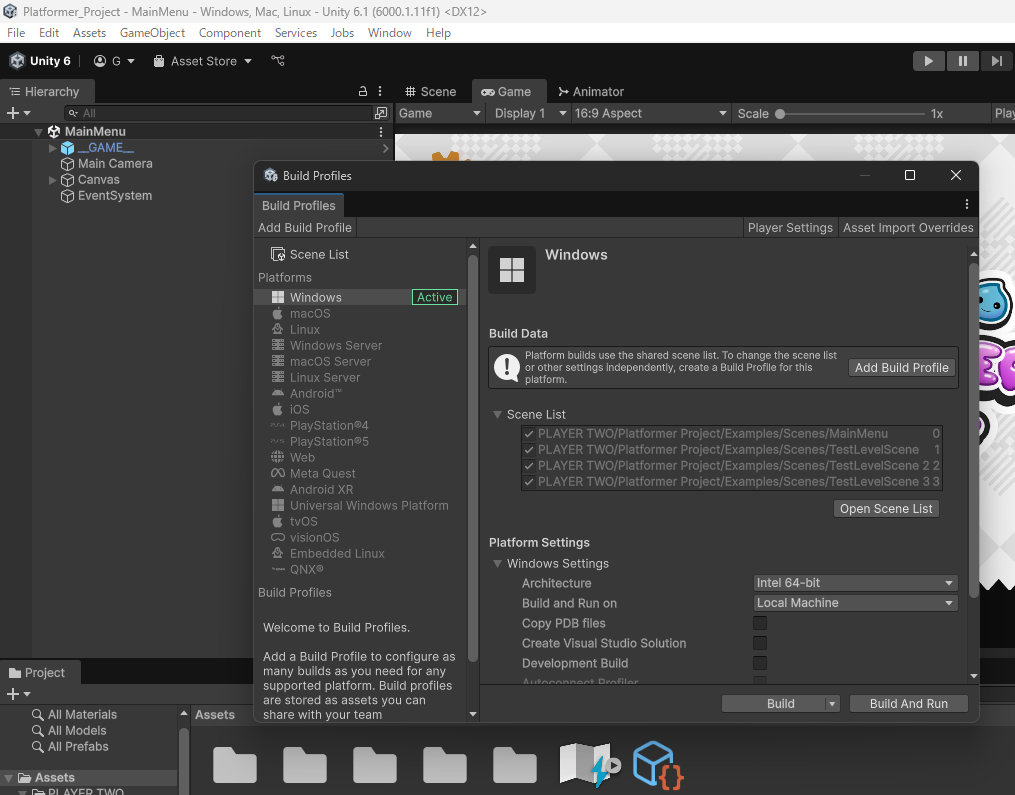Viewport: 1015px width, 795px height.
Task: Open the Build and Run on dropdown
Action: (855, 603)
